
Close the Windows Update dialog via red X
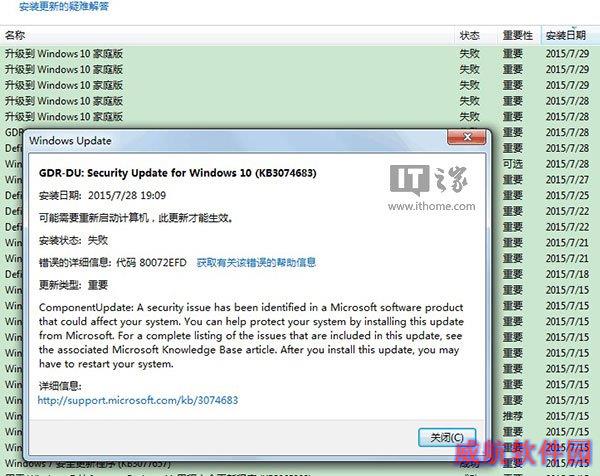[467, 137]
